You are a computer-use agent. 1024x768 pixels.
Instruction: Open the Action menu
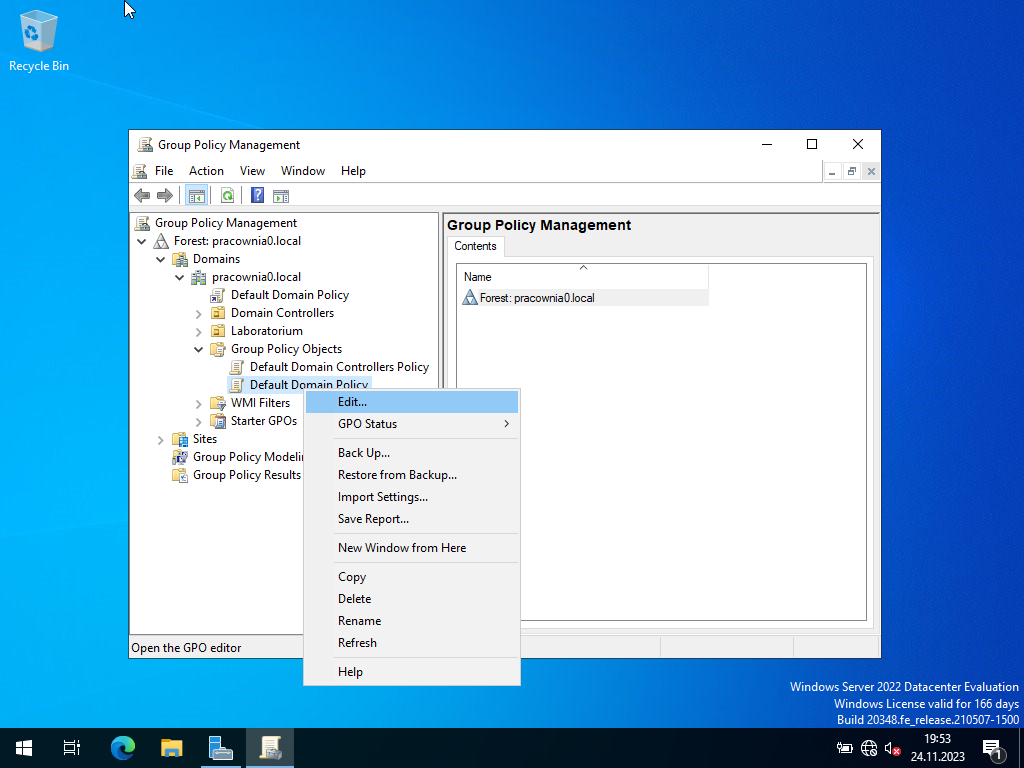(206, 171)
